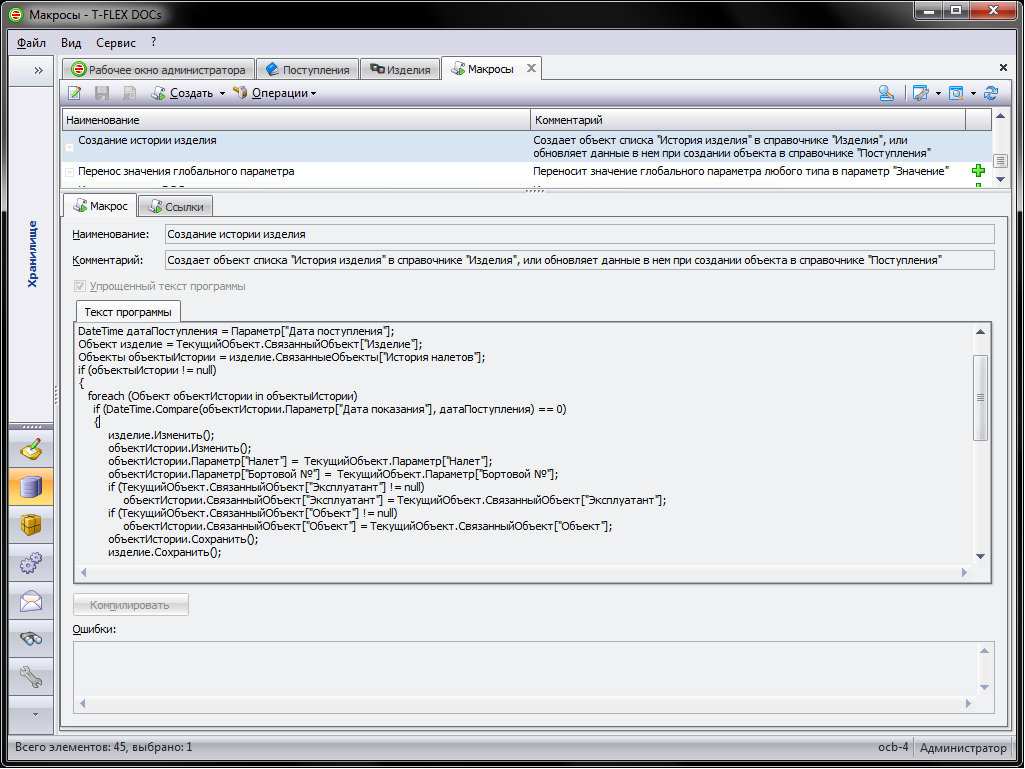This screenshot has width=1025, height=769.
Task: Open the database storage sidebar panel
Action: coord(31,488)
